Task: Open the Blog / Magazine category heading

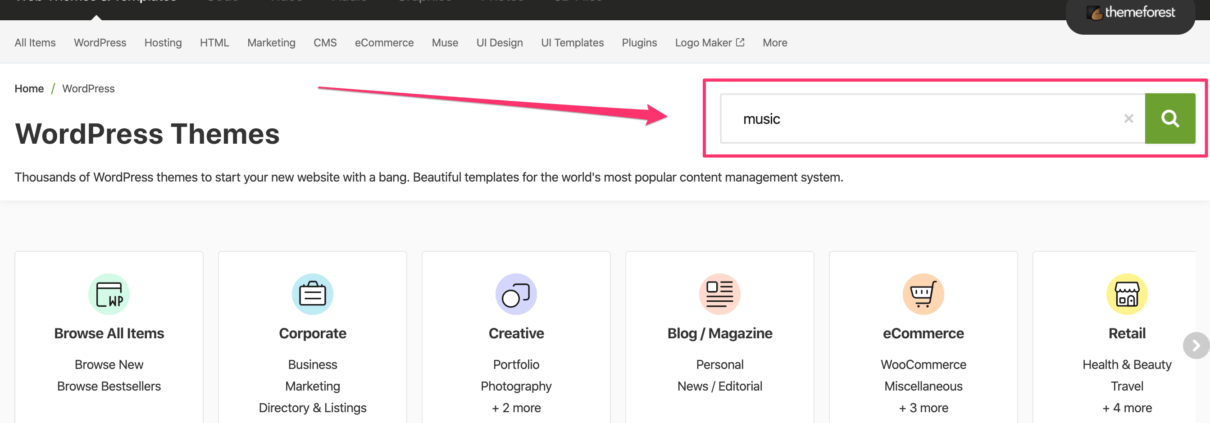Action: pyautogui.click(x=720, y=333)
